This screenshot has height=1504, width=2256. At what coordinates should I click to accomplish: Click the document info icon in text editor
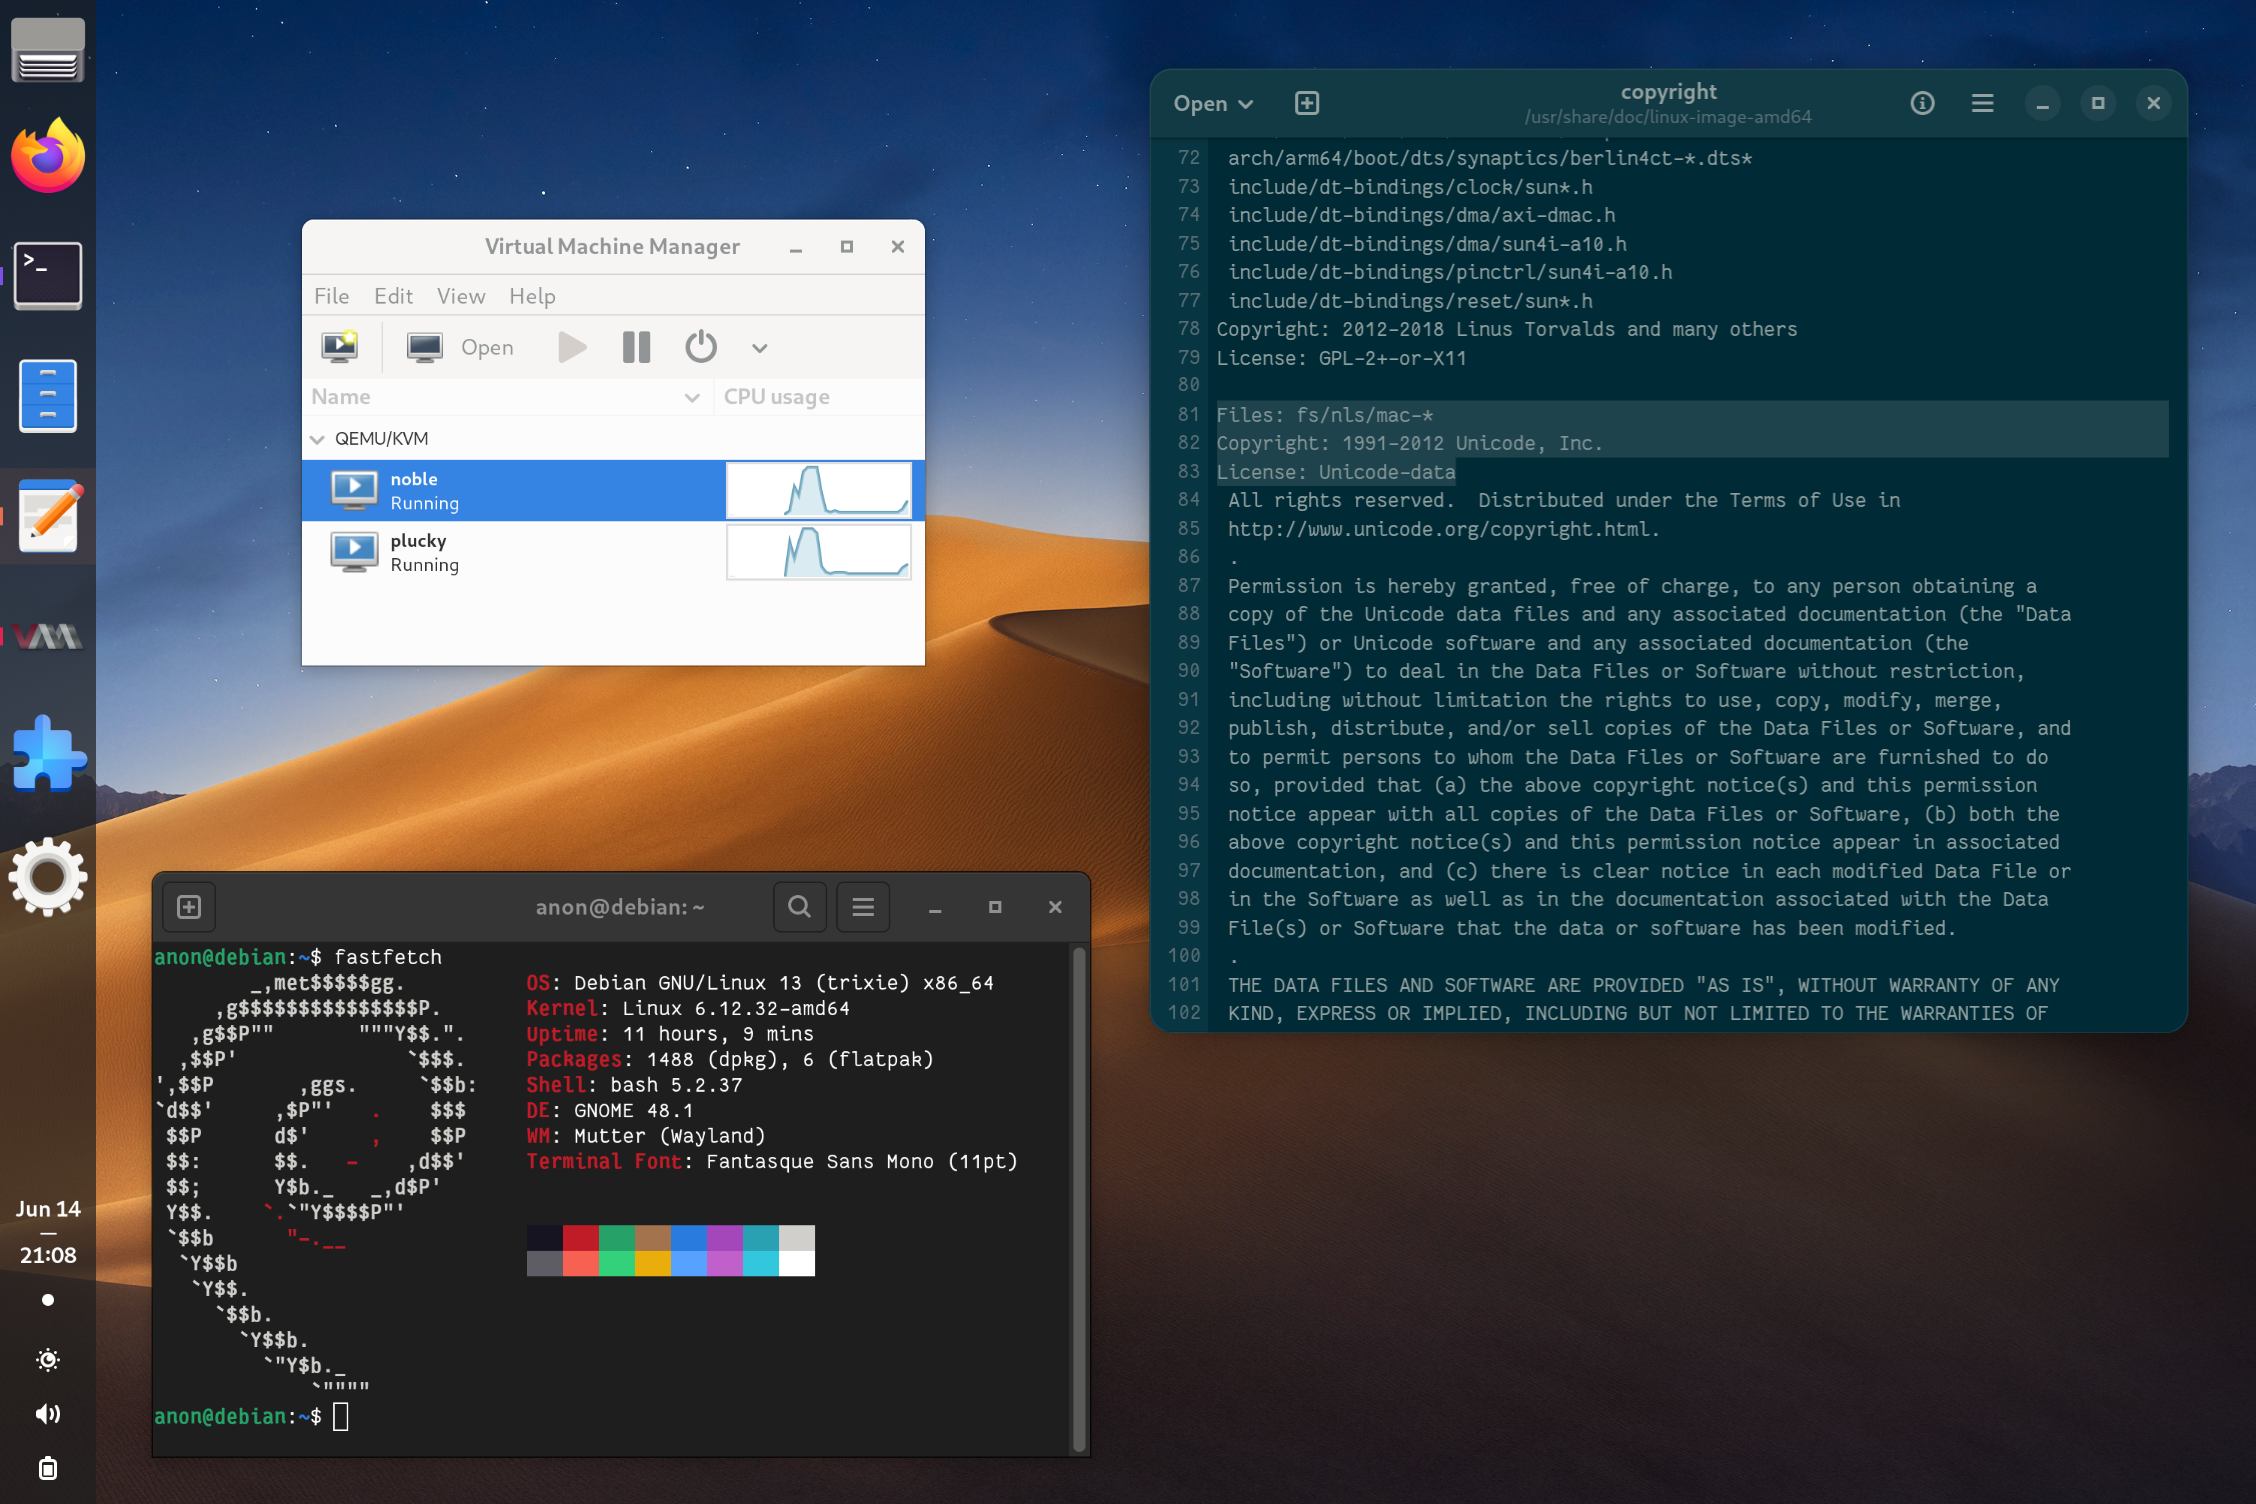coord(1922,103)
